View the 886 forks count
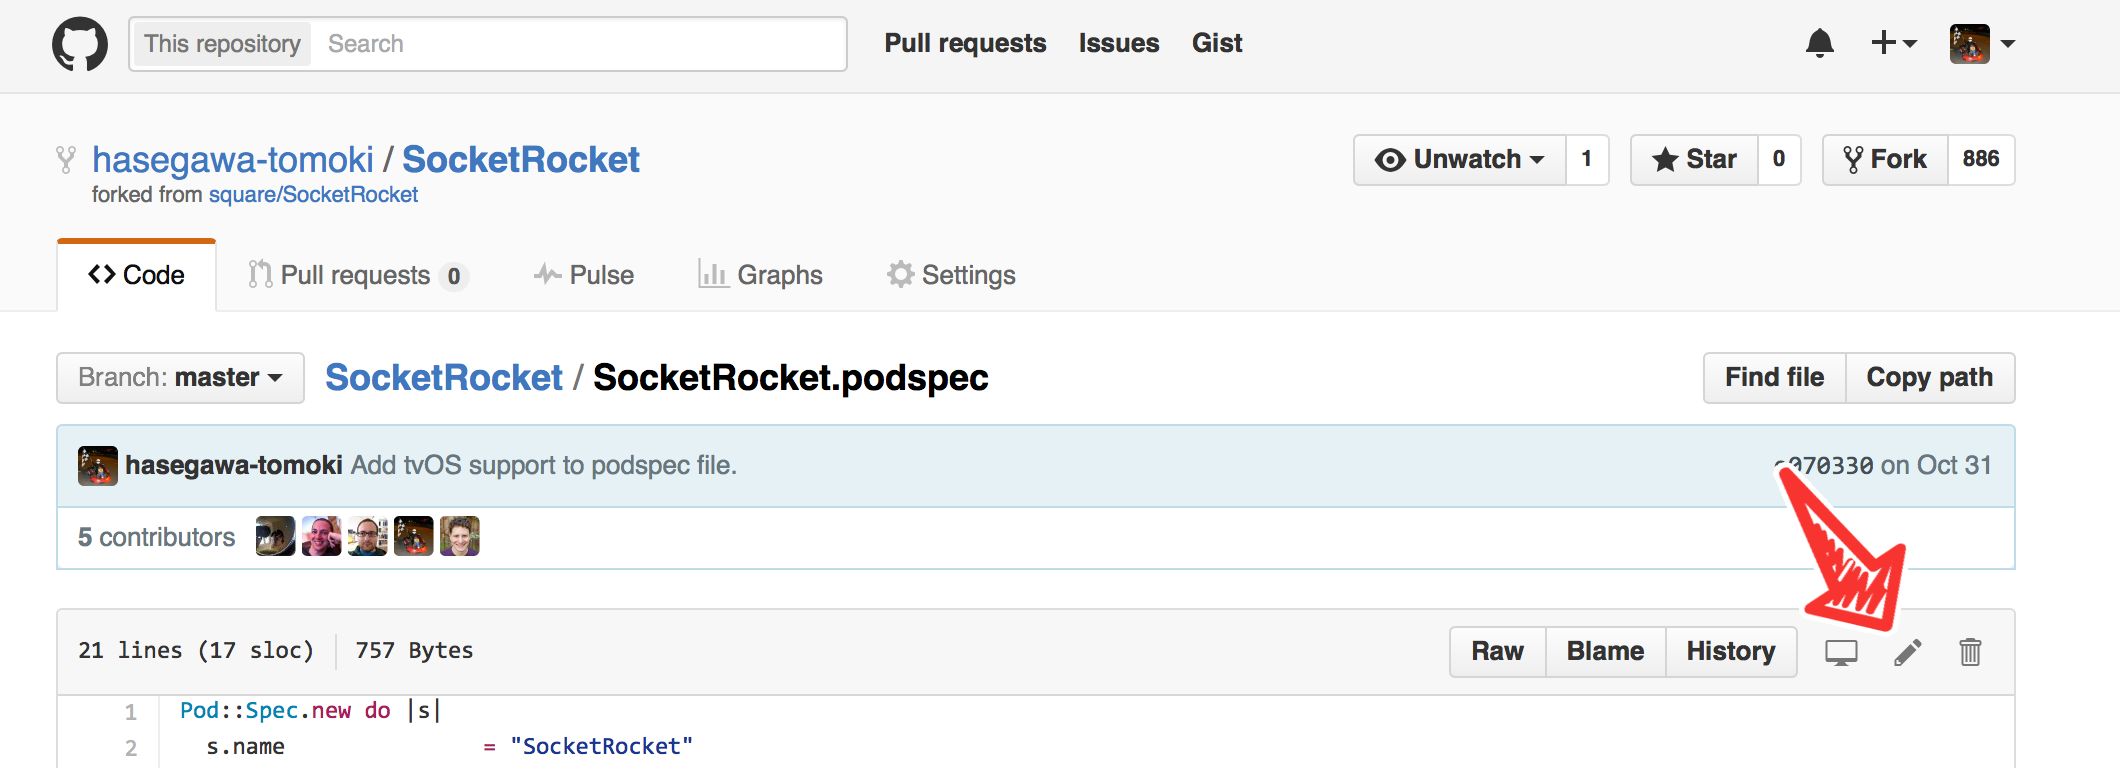 [x=1981, y=160]
